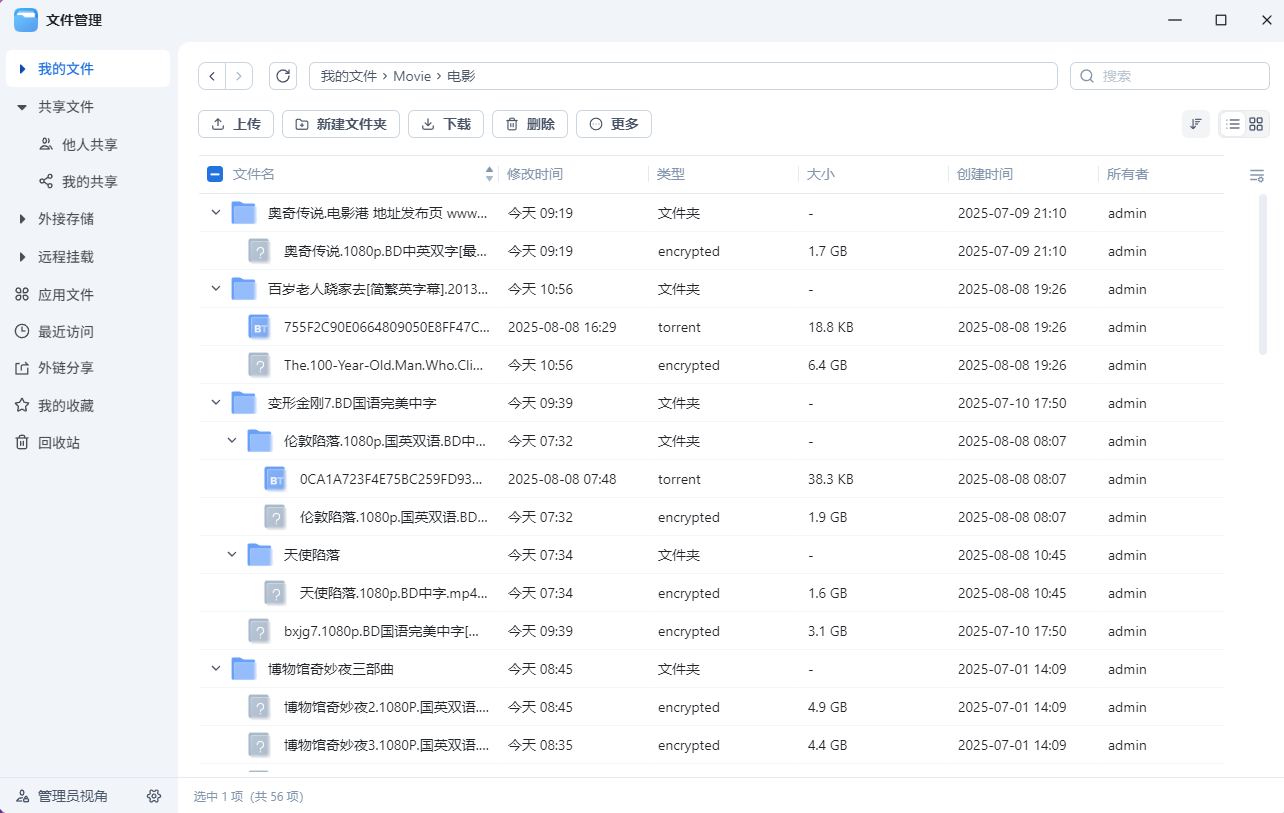Click unknown-file icon of 奥奇传说.1080p file

coord(259,251)
